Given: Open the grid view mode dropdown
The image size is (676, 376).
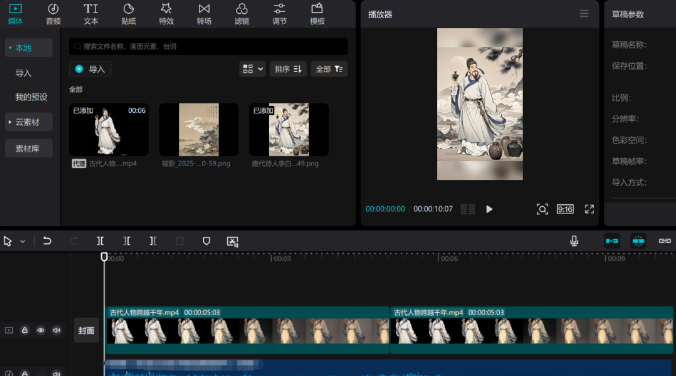Looking at the screenshot, I should [x=252, y=69].
